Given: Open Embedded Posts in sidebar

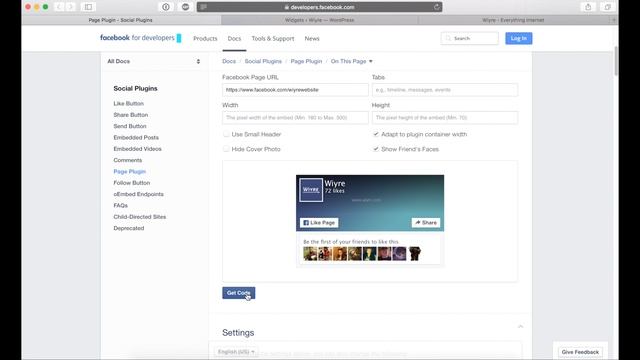Looking at the screenshot, I should point(136,138).
